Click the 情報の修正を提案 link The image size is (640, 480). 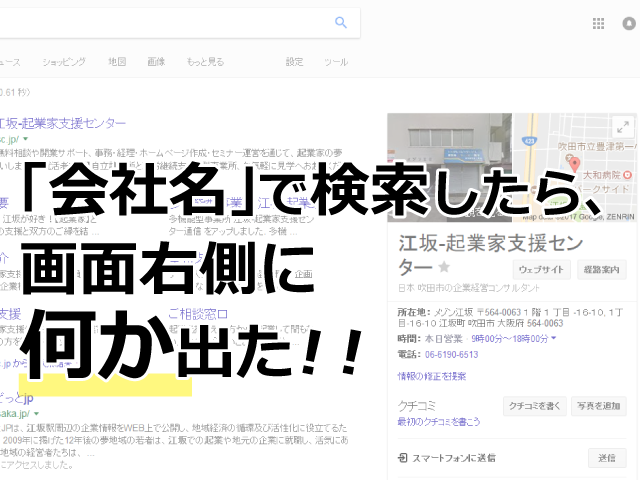(432, 376)
